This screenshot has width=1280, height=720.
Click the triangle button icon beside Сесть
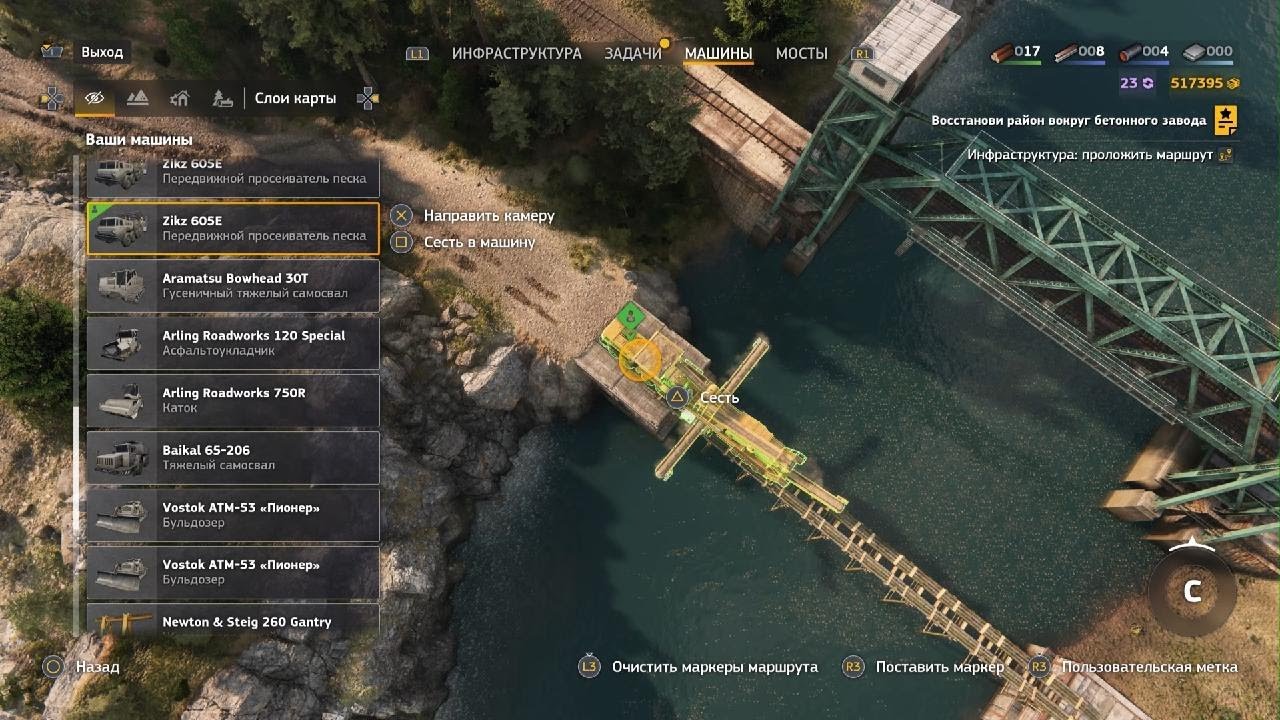pyautogui.click(x=678, y=398)
